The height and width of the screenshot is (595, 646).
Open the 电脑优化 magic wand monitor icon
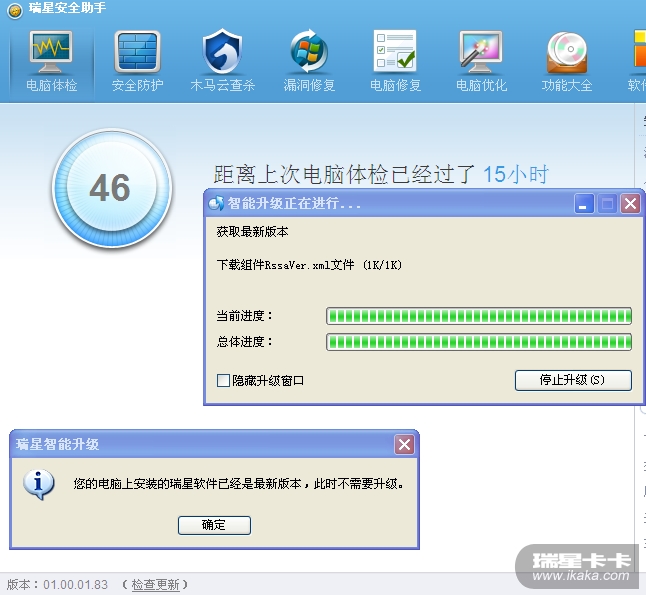(x=481, y=52)
